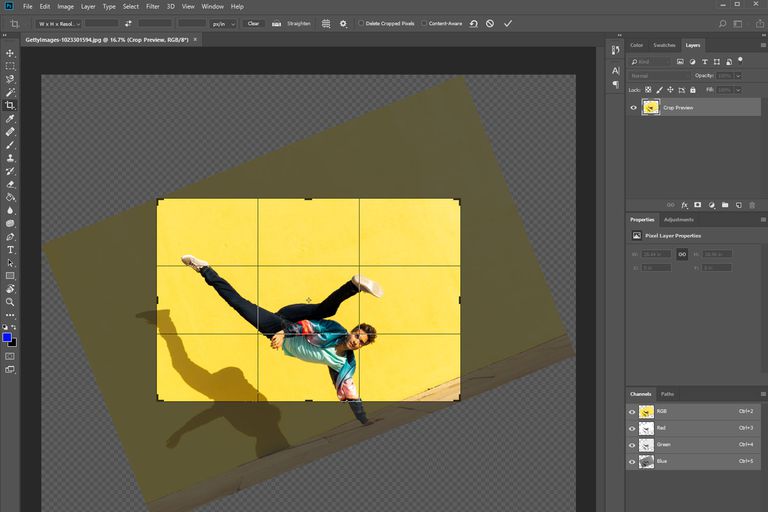Select the Blur tool

pos(10,210)
